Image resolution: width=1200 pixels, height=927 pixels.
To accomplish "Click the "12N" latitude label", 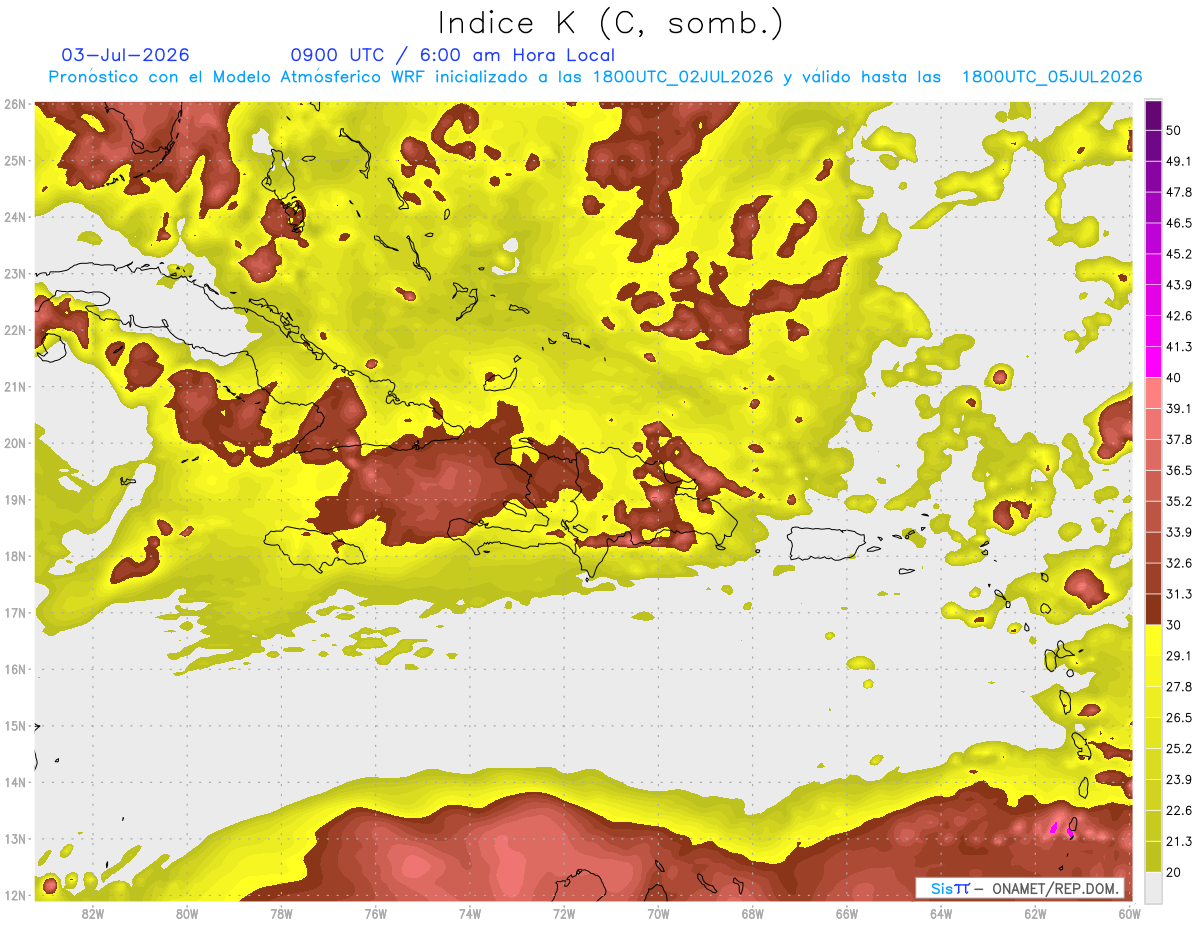I will pyautogui.click(x=15, y=895).
